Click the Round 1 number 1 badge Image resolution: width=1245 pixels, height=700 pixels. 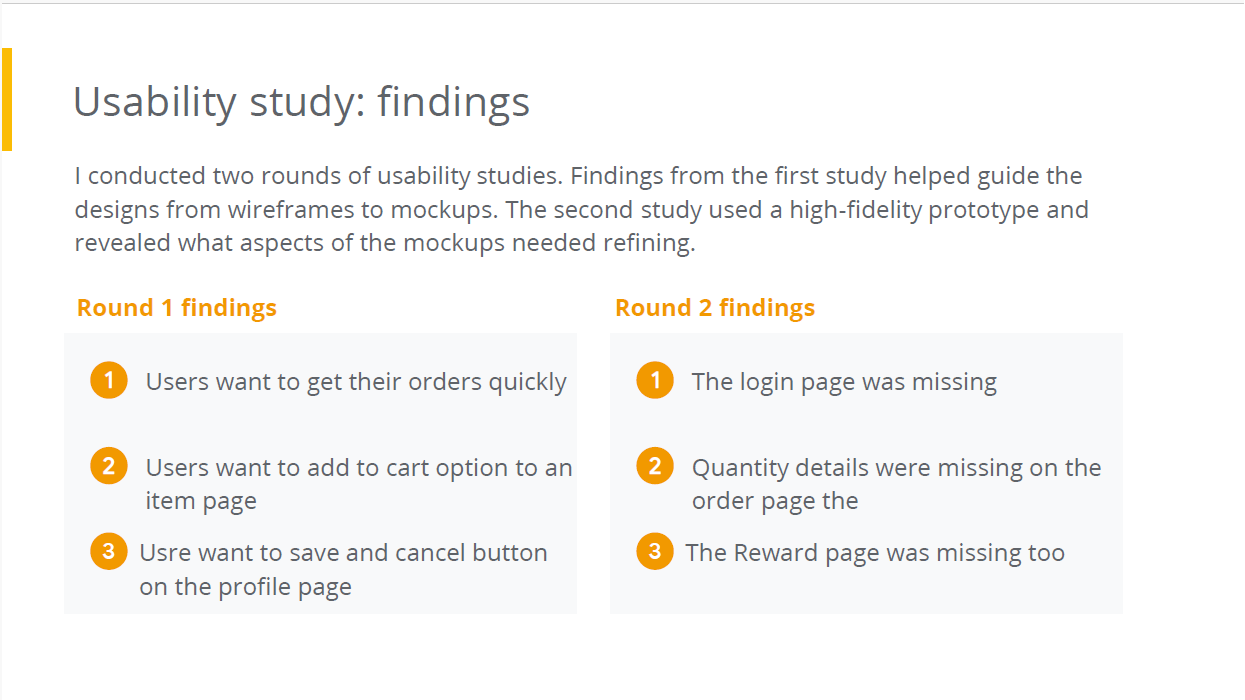(x=109, y=380)
